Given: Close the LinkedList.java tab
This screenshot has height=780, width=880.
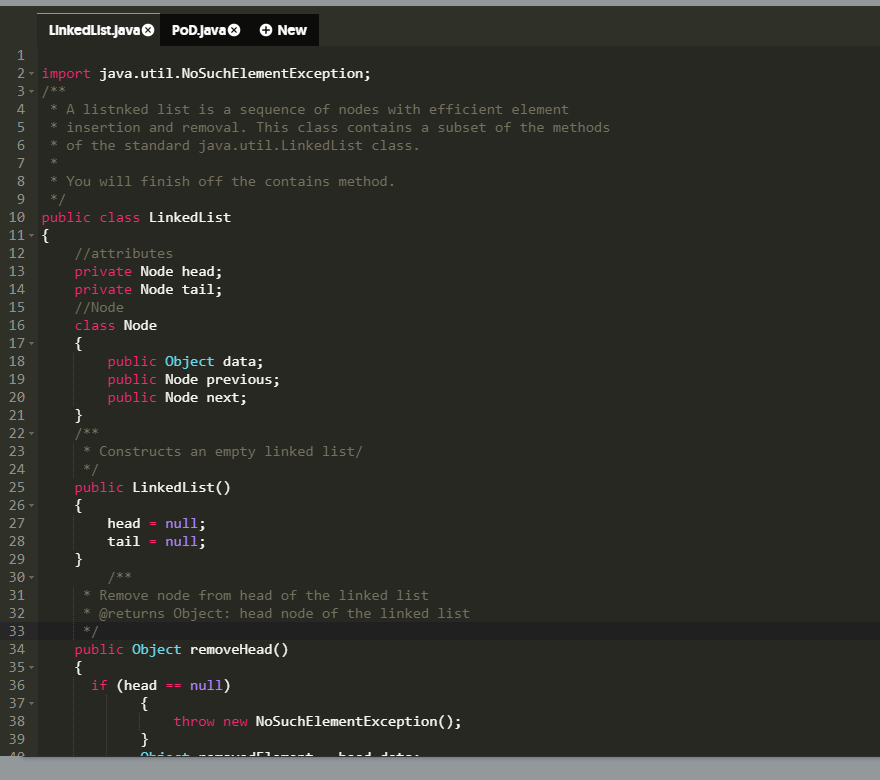Looking at the screenshot, I should click(148, 30).
